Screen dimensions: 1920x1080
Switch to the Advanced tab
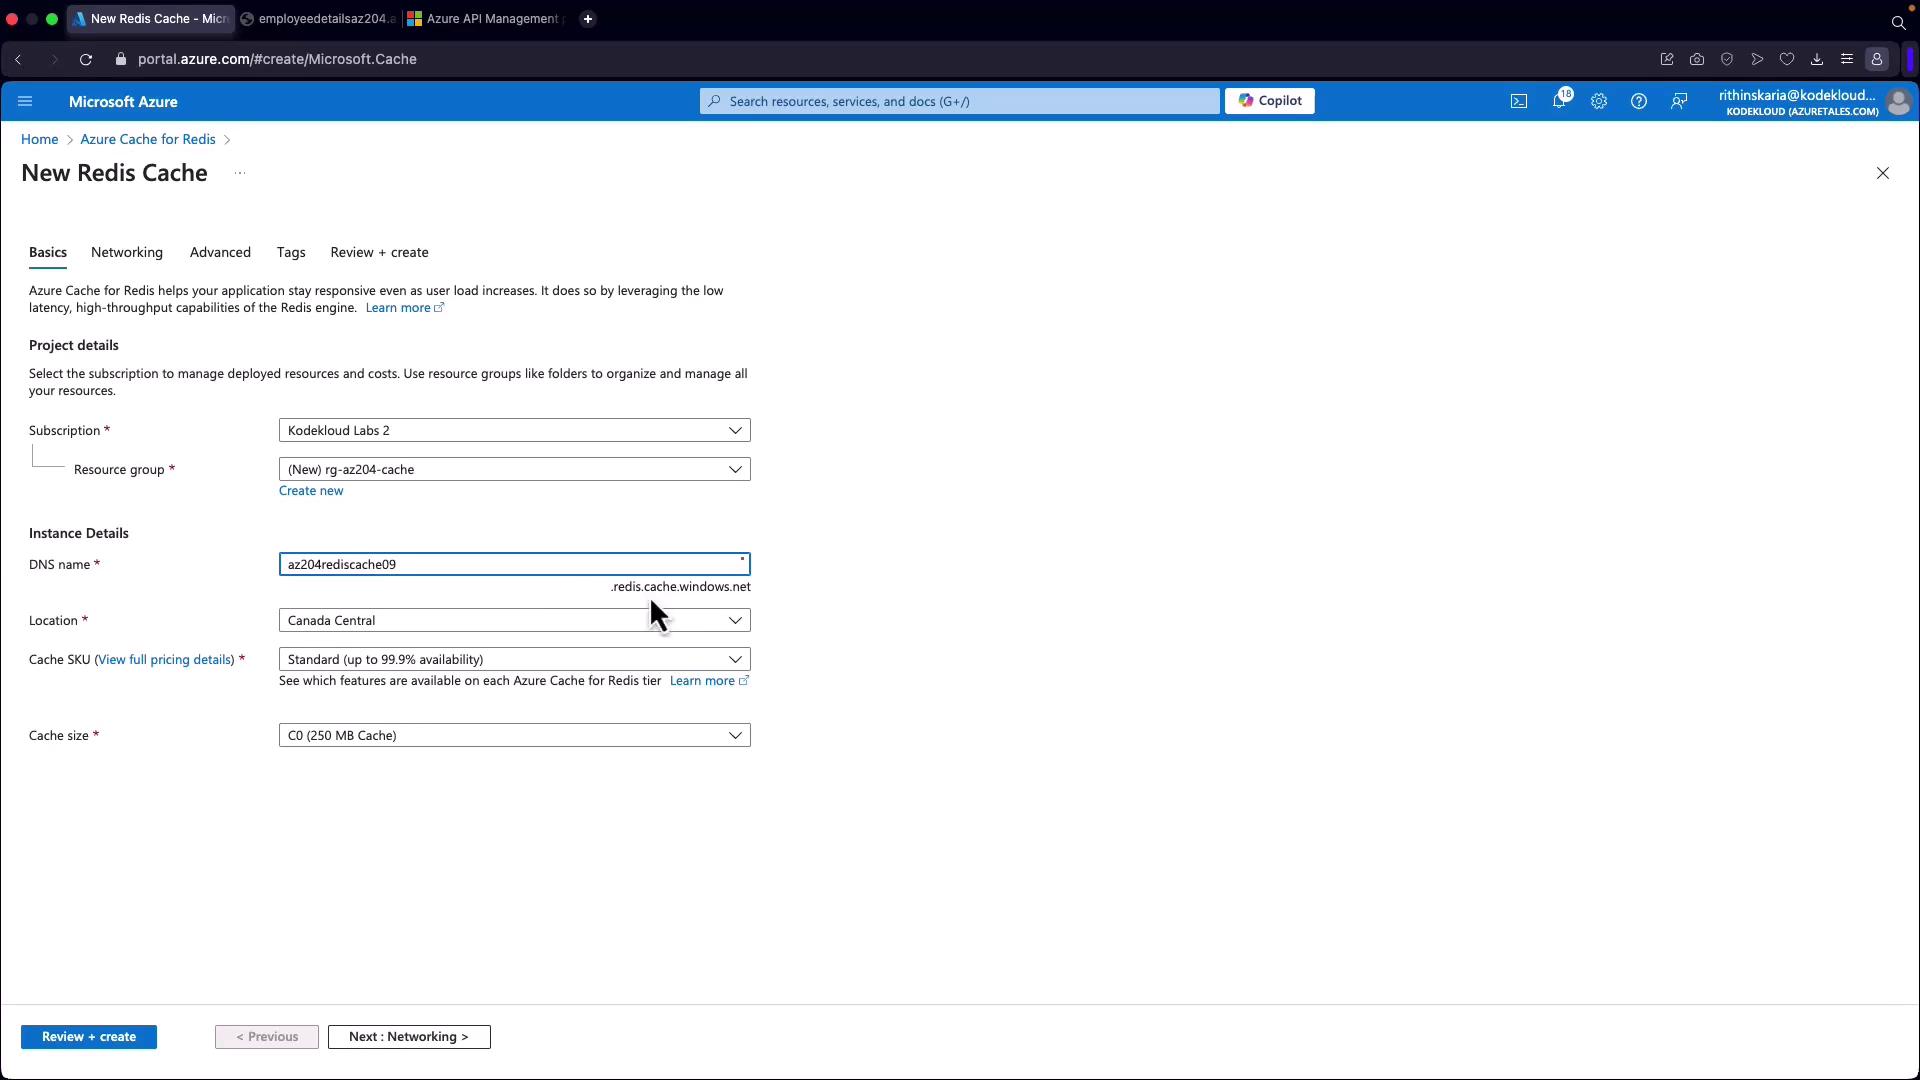click(220, 252)
